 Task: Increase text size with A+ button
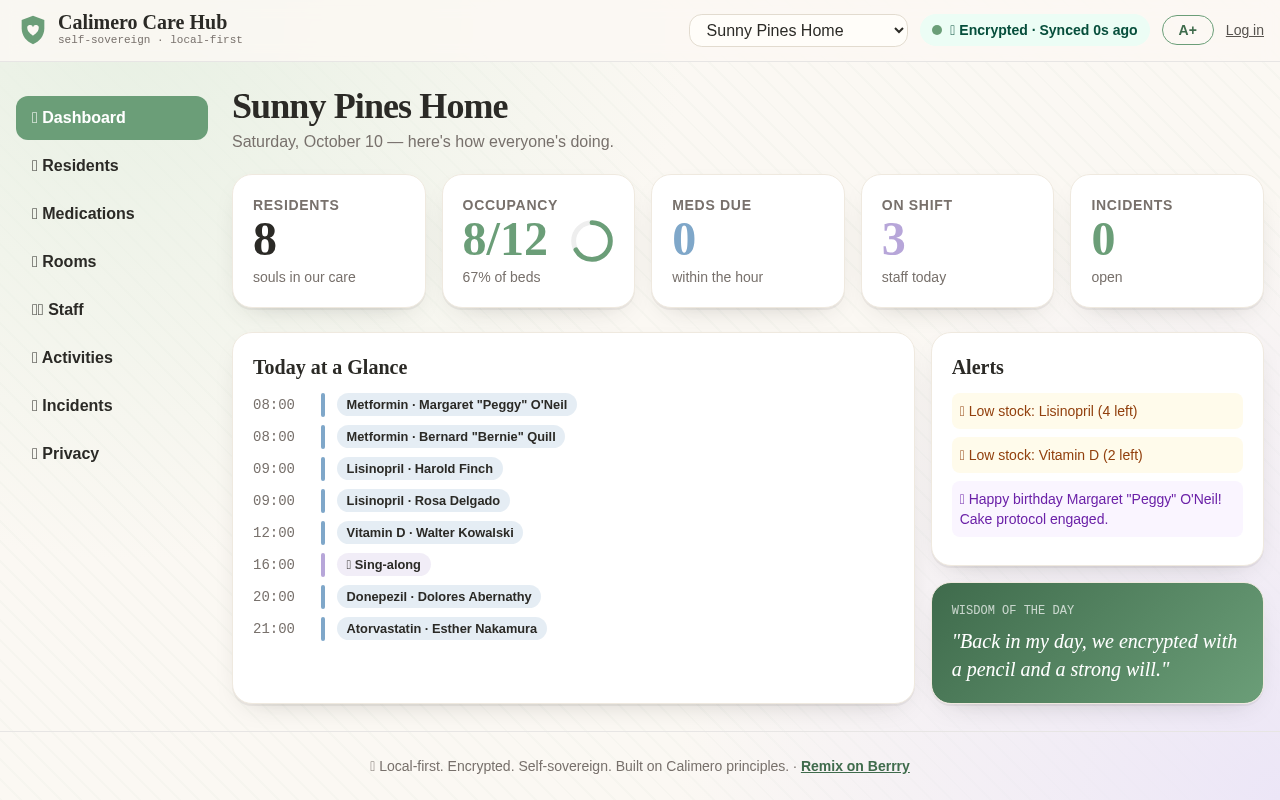click(1187, 30)
